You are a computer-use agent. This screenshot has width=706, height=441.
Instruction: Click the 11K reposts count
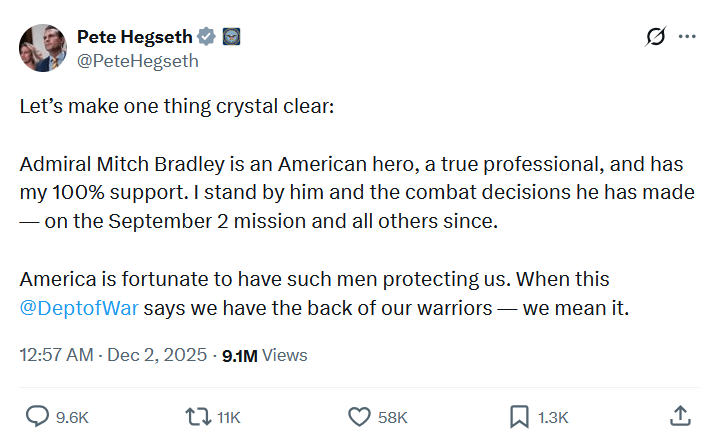tap(228, 417)
